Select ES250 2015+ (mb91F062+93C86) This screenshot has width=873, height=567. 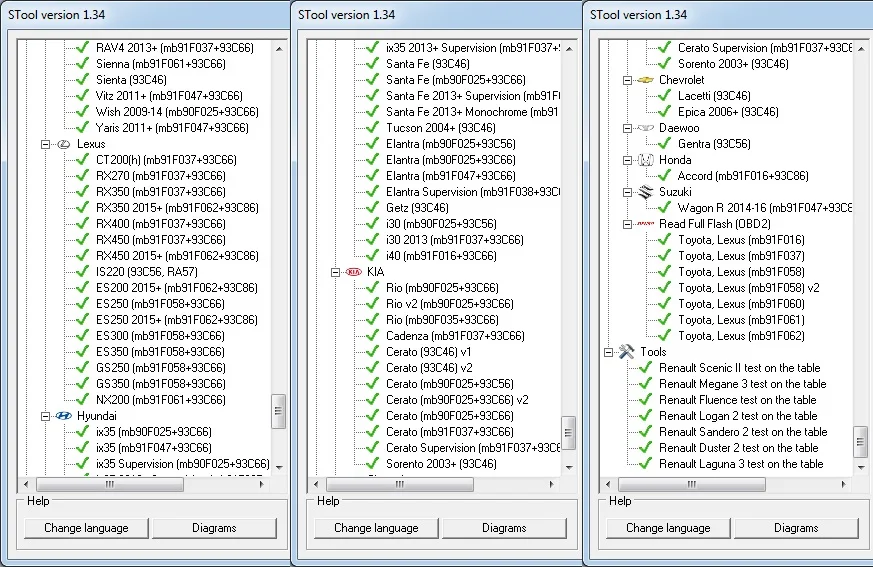[176, 320]
